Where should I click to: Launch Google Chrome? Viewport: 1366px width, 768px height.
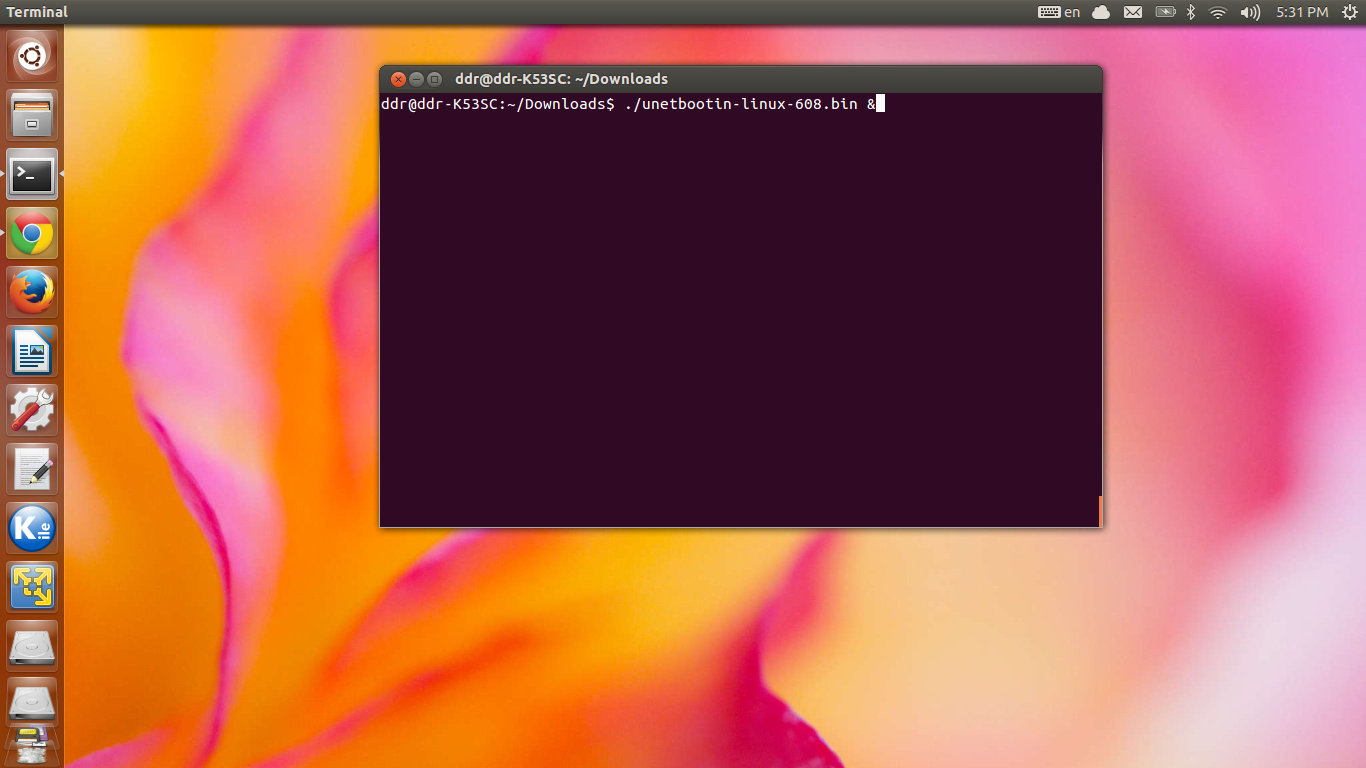[x=32, y=233]
